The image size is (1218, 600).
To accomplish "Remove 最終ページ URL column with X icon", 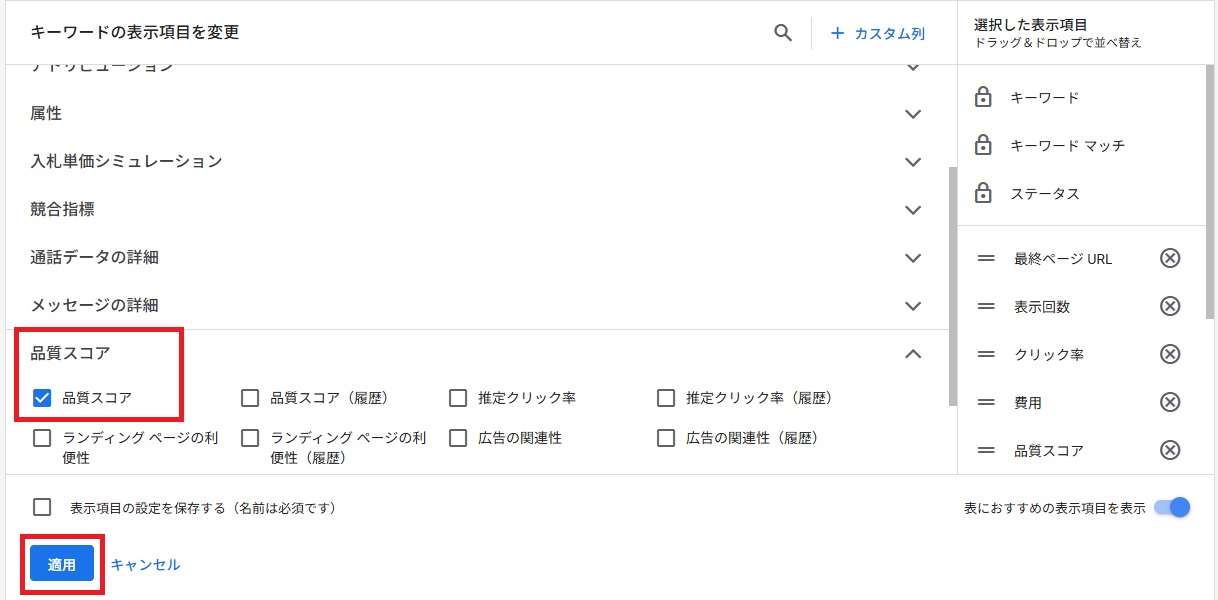I will tap(1170, 258).
